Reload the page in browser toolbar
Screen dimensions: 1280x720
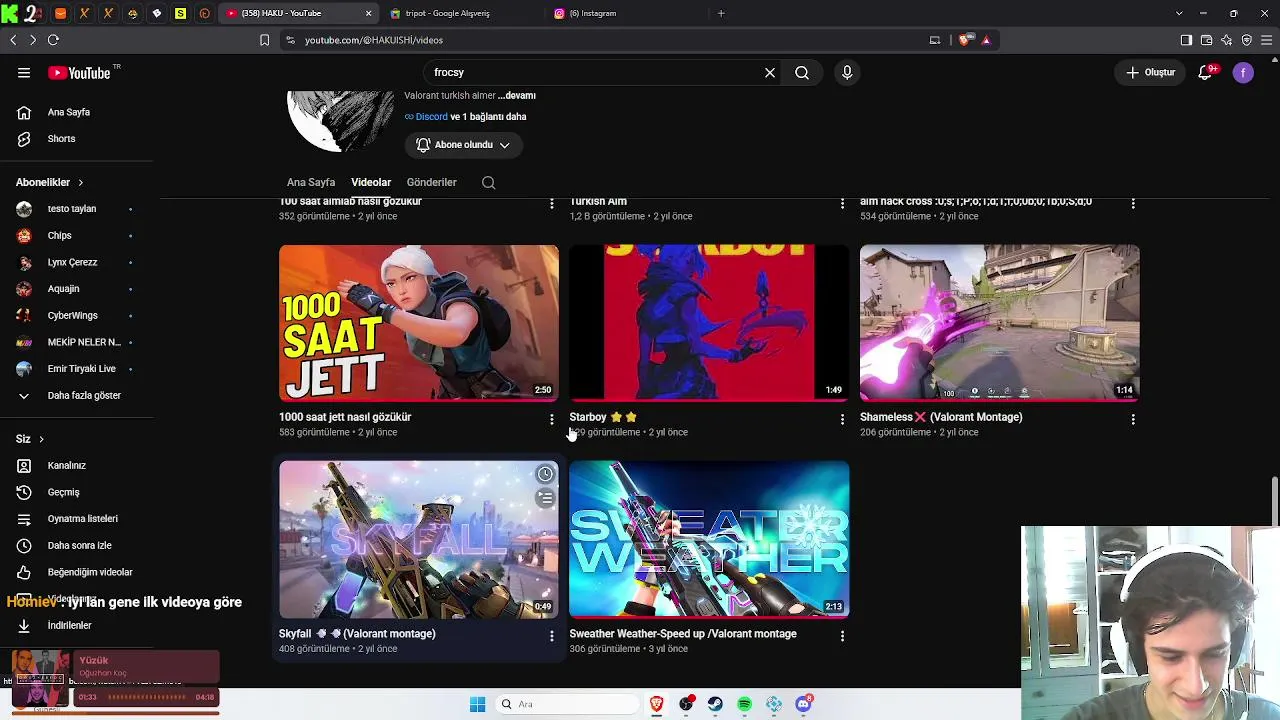coord(53,40)
